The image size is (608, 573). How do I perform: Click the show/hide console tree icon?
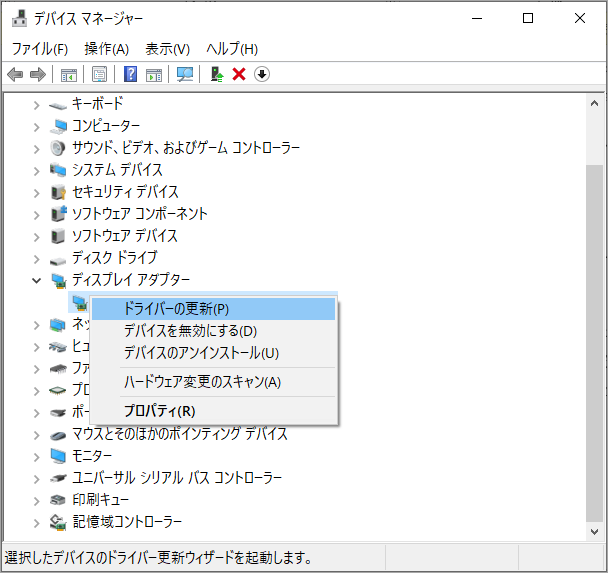[x=69, y=74]
